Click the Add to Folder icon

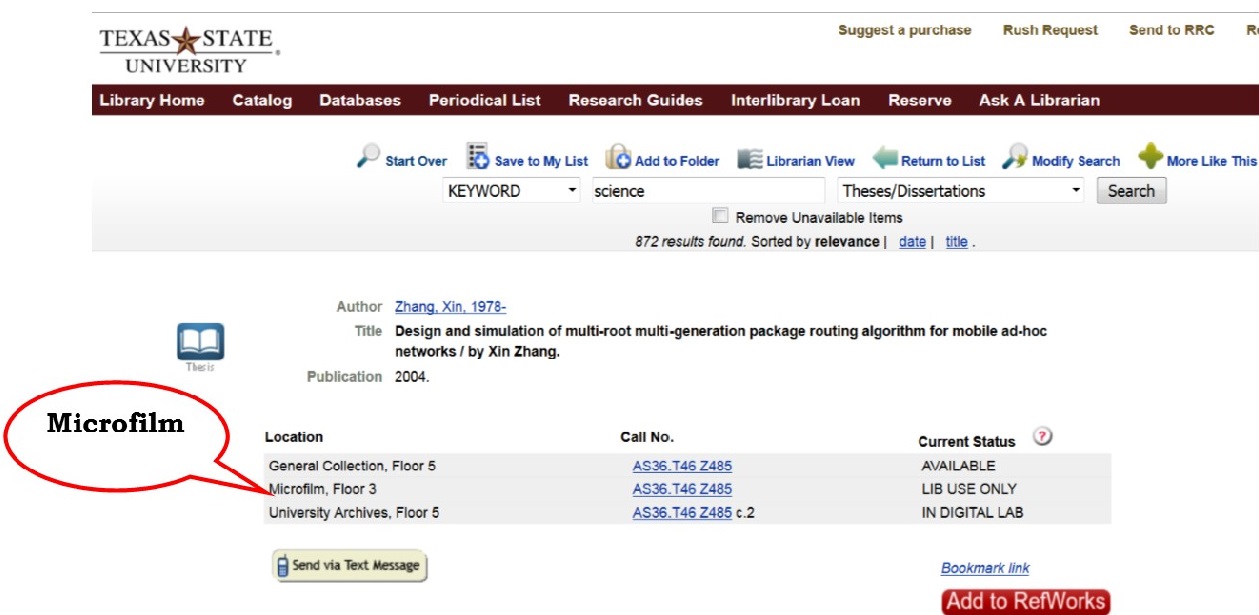pyautogui.click(x=618, y=158)
